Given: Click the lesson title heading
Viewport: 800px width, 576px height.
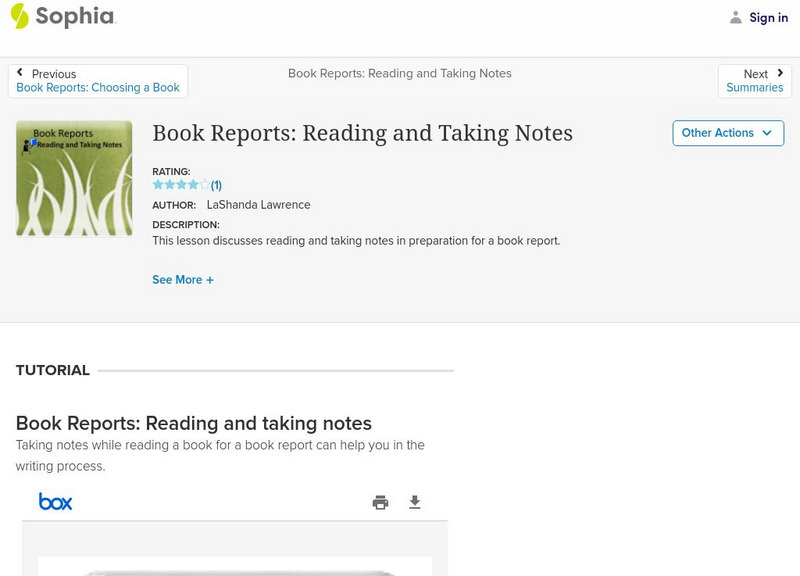Looking at the screenshot, I should coord(362,133).
